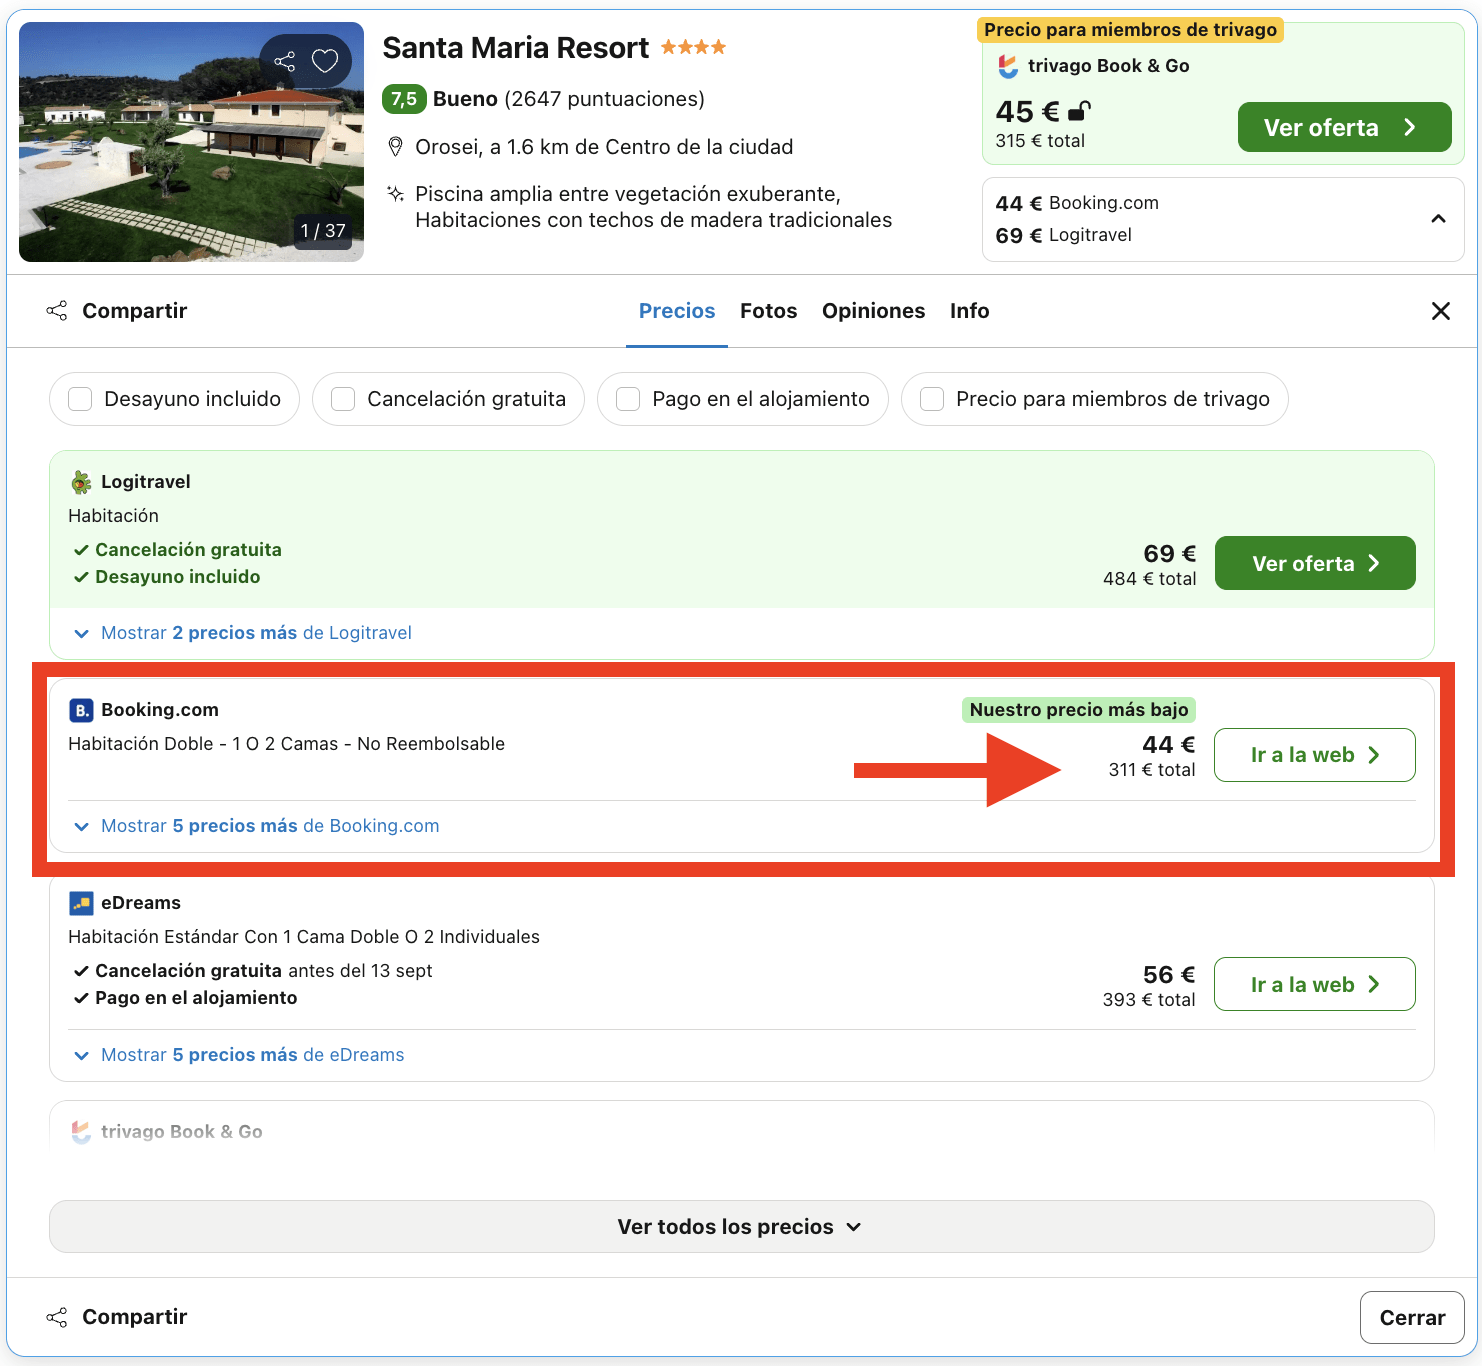1482x1366 pixels.
Task: Click Ver oferta for trivago Book & Go
Action: tap(1344, 127)
